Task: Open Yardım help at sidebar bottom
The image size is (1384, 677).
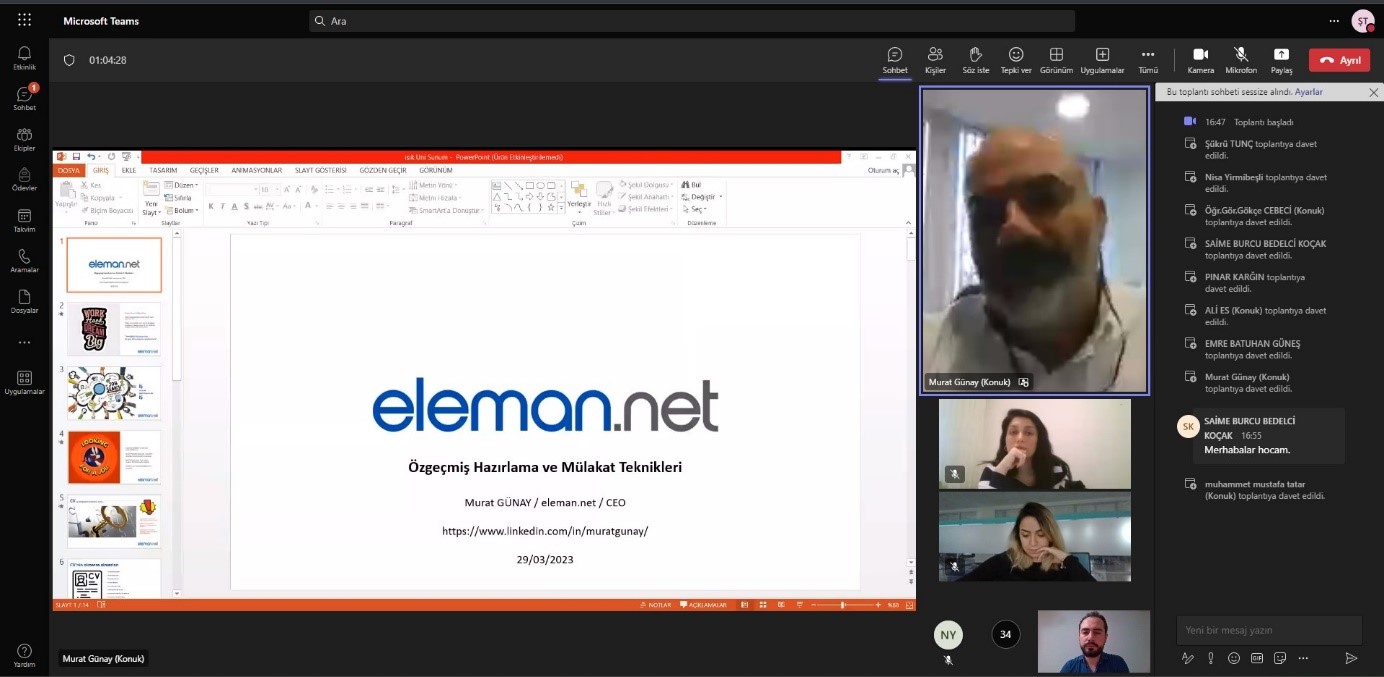Action: 24,655
